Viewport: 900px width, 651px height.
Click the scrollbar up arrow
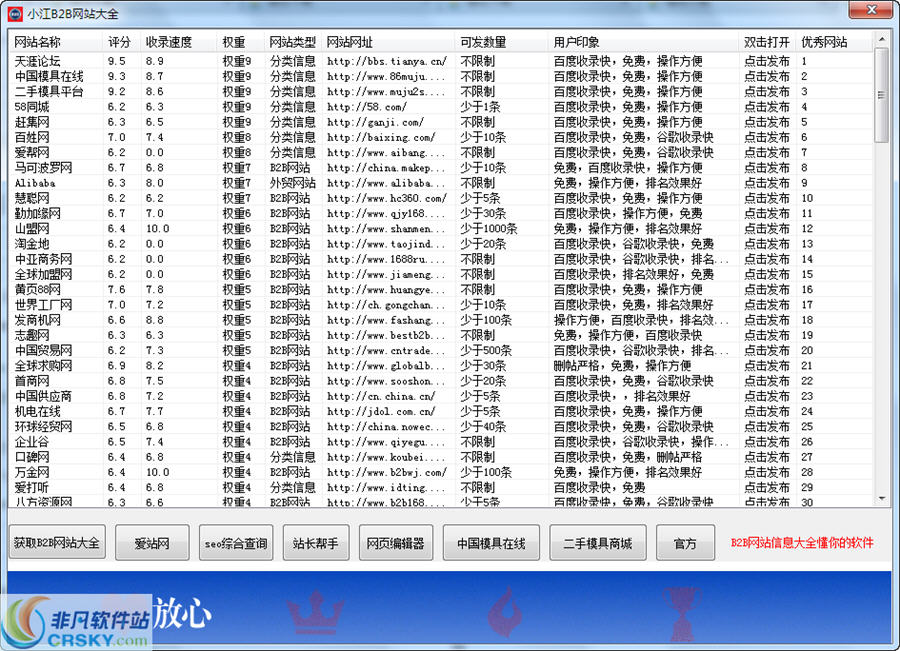point(882,40)
